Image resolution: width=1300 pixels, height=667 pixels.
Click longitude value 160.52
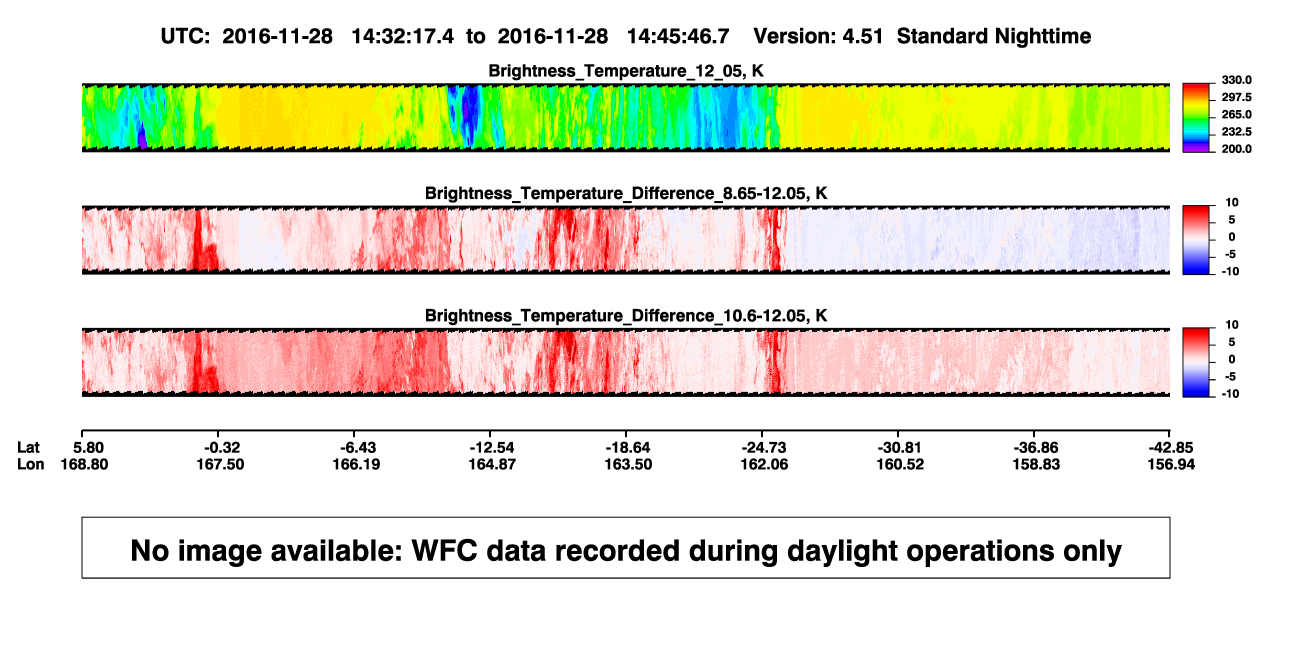coord(900,464)
